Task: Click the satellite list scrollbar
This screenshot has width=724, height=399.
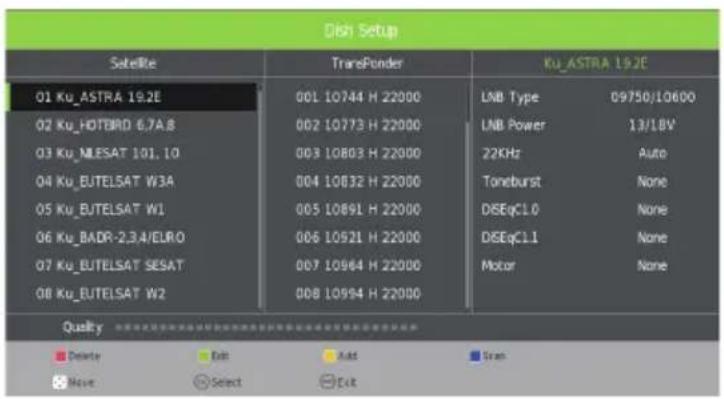Action: click(260, 196)
